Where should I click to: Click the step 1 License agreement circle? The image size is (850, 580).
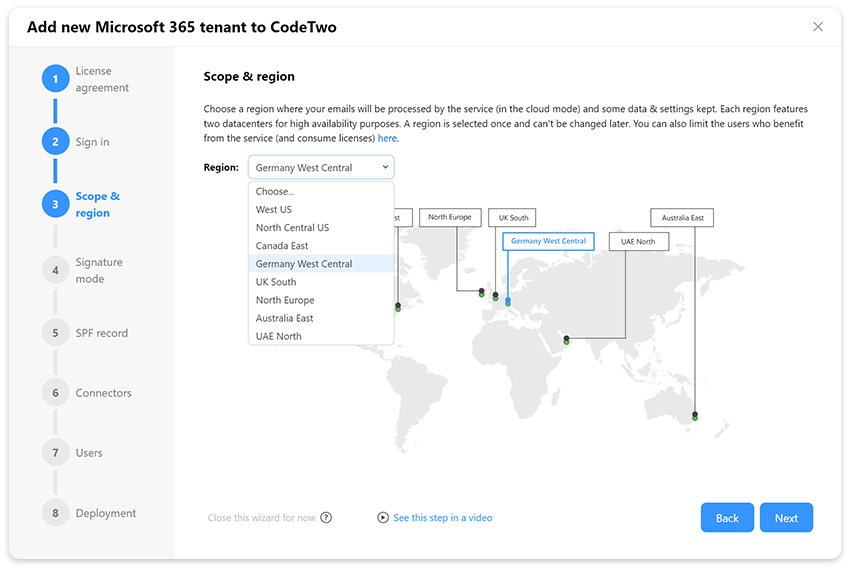pos(55,79)
